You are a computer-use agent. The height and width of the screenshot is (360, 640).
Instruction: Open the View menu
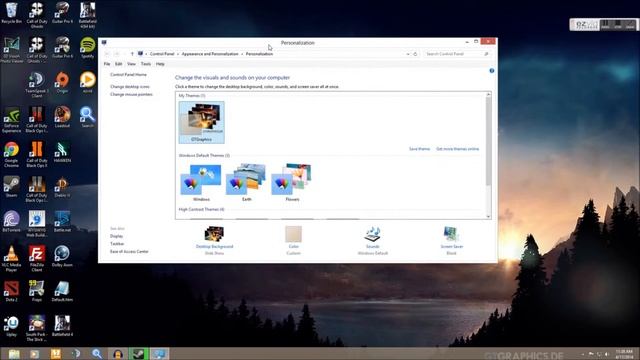pos(131,64)
